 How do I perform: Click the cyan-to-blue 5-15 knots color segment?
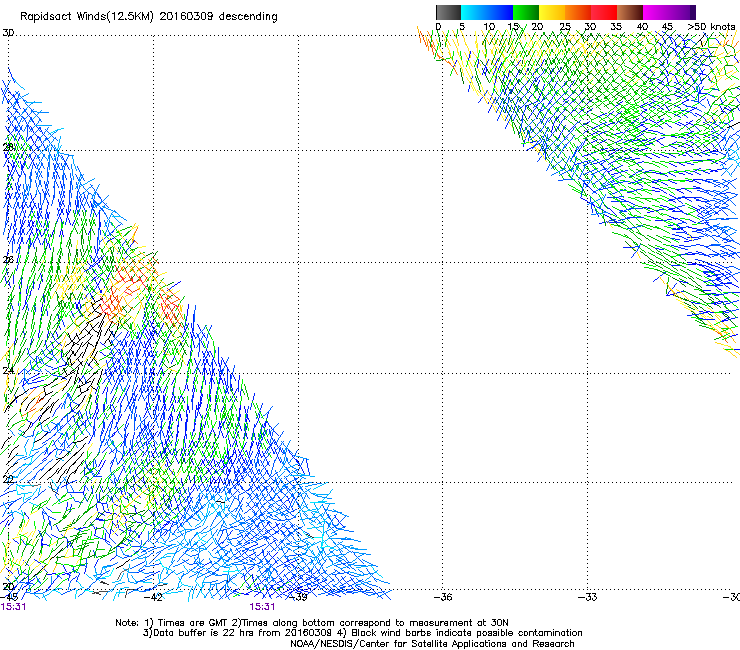(x=487, y=12)
